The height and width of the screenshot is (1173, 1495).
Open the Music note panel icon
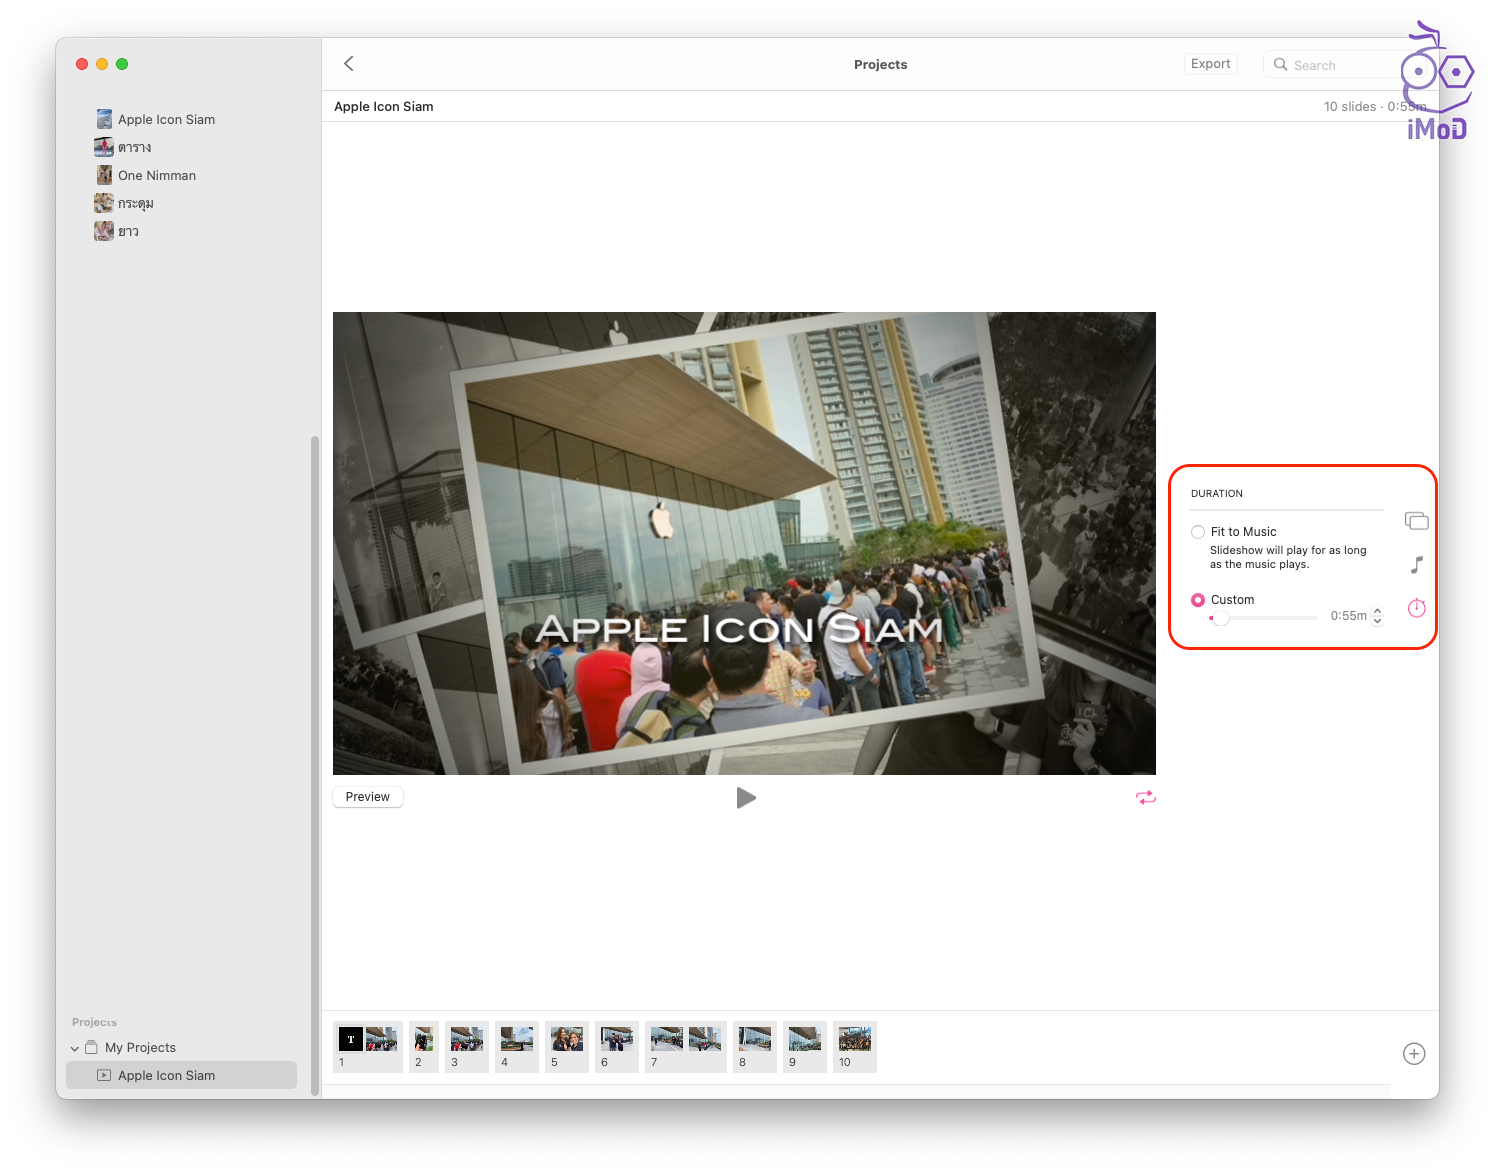[x=1416, y=565]
